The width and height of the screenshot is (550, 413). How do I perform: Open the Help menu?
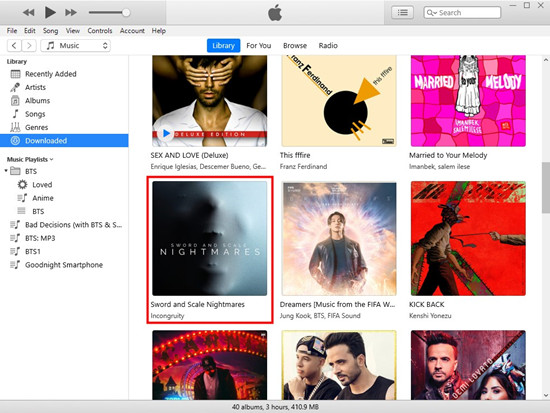pyautogui.click(x=159, y=31)
